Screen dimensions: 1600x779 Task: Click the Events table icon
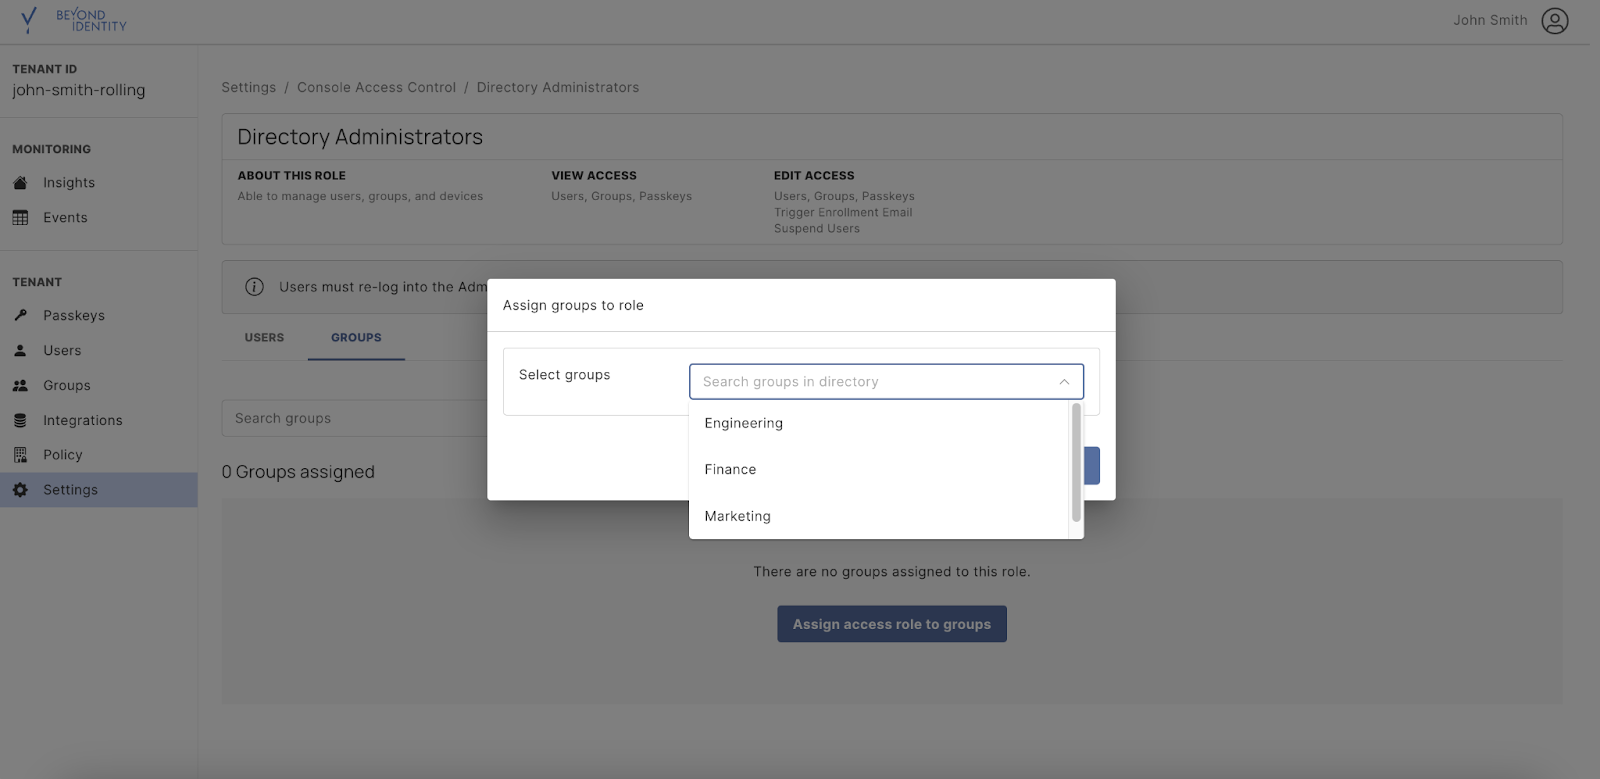(x=20, y=218)
